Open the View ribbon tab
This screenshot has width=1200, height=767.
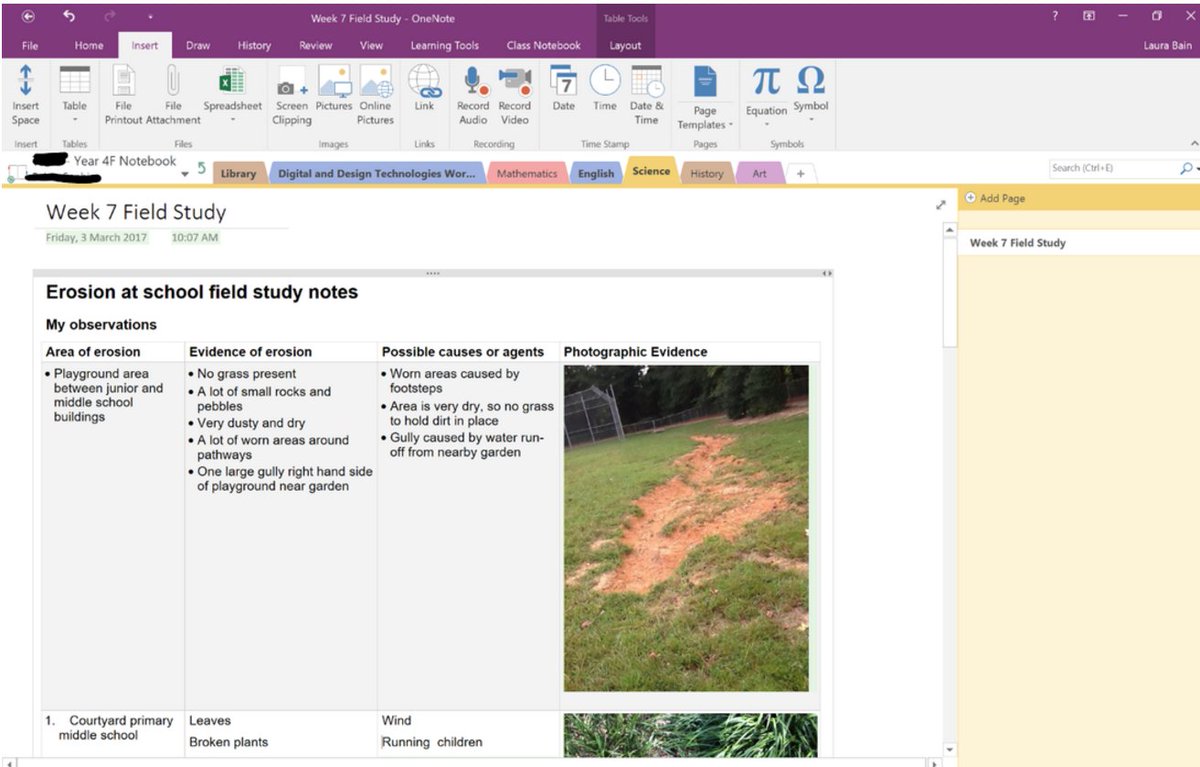point(371,45)
